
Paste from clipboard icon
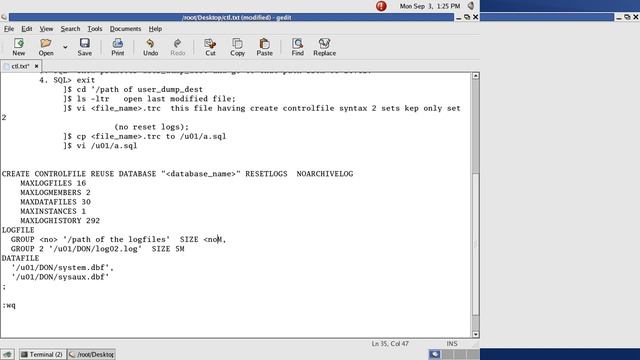point(264,47)
